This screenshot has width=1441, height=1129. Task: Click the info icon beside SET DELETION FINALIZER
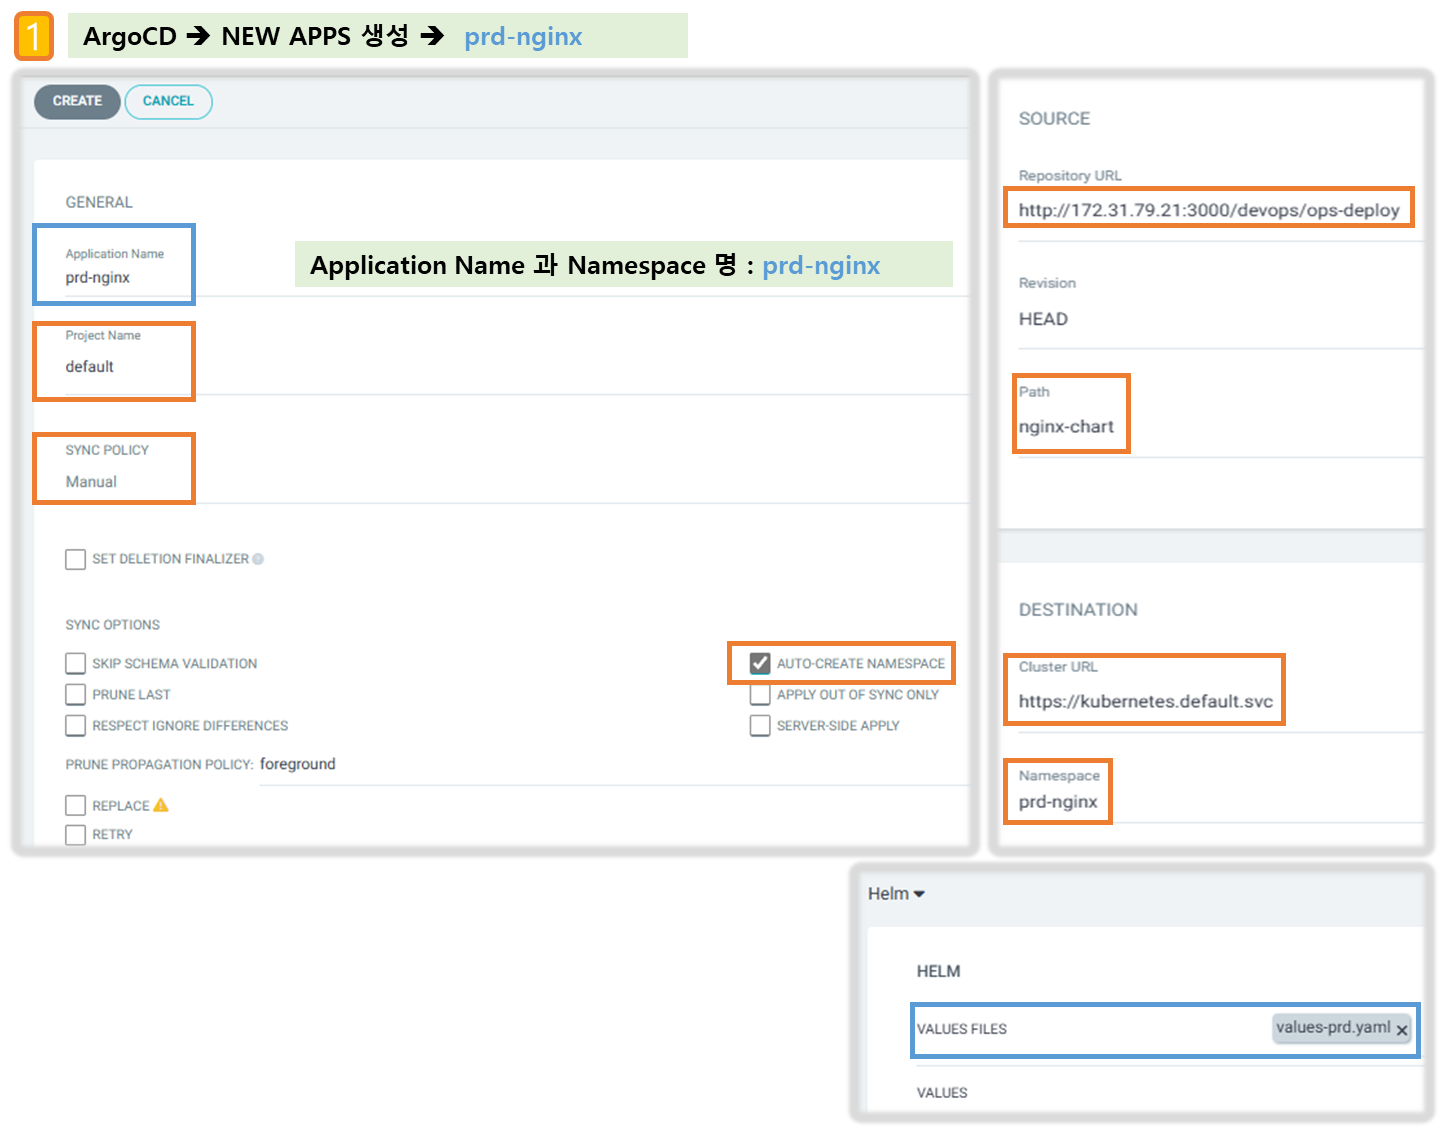click(258, 559)
